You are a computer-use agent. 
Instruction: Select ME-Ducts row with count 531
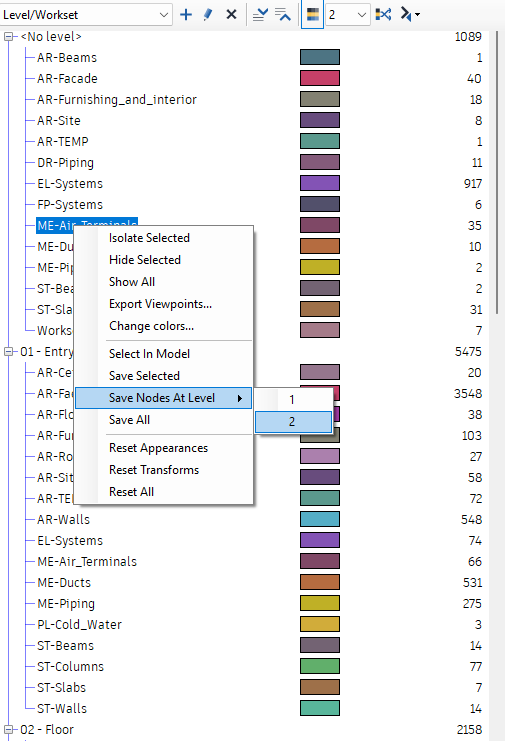(64, 582)
